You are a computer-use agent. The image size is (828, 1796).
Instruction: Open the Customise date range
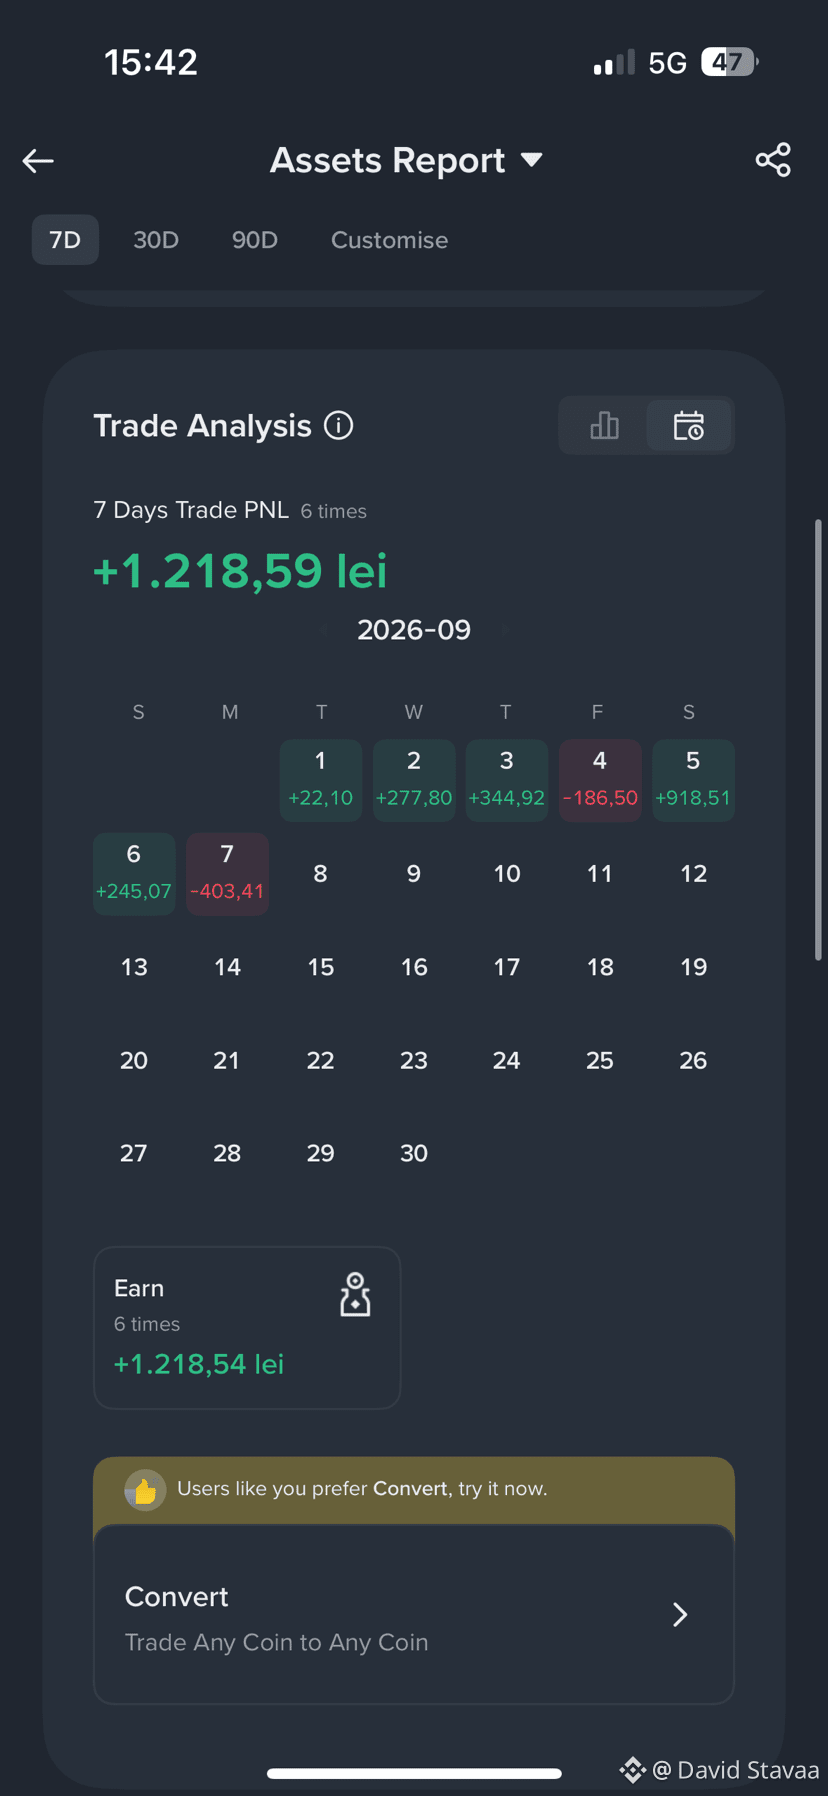(390, 240)
